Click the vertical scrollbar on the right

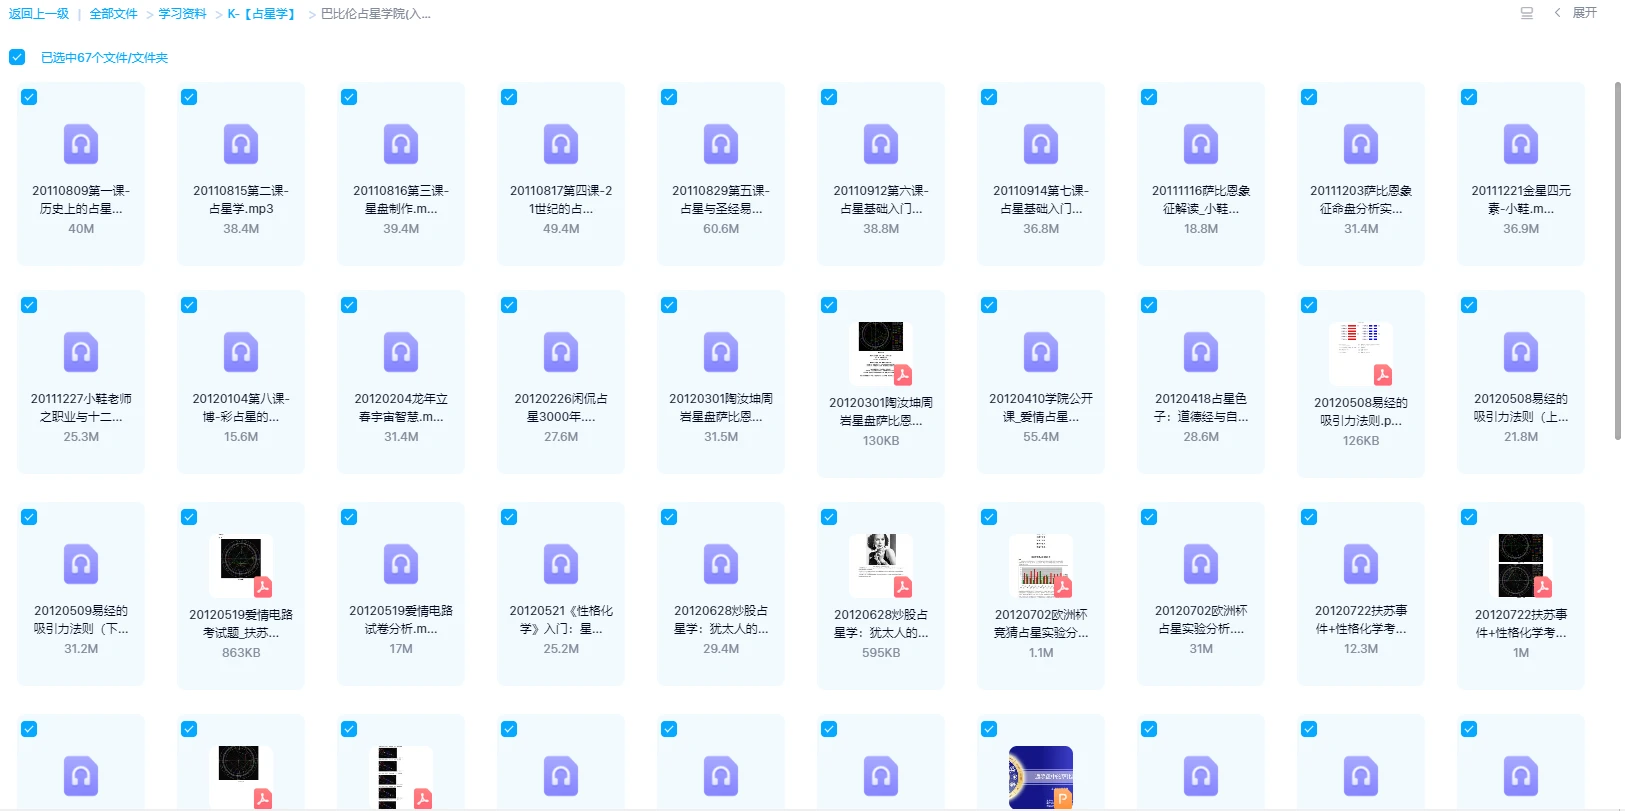(x=1617, y=260)
